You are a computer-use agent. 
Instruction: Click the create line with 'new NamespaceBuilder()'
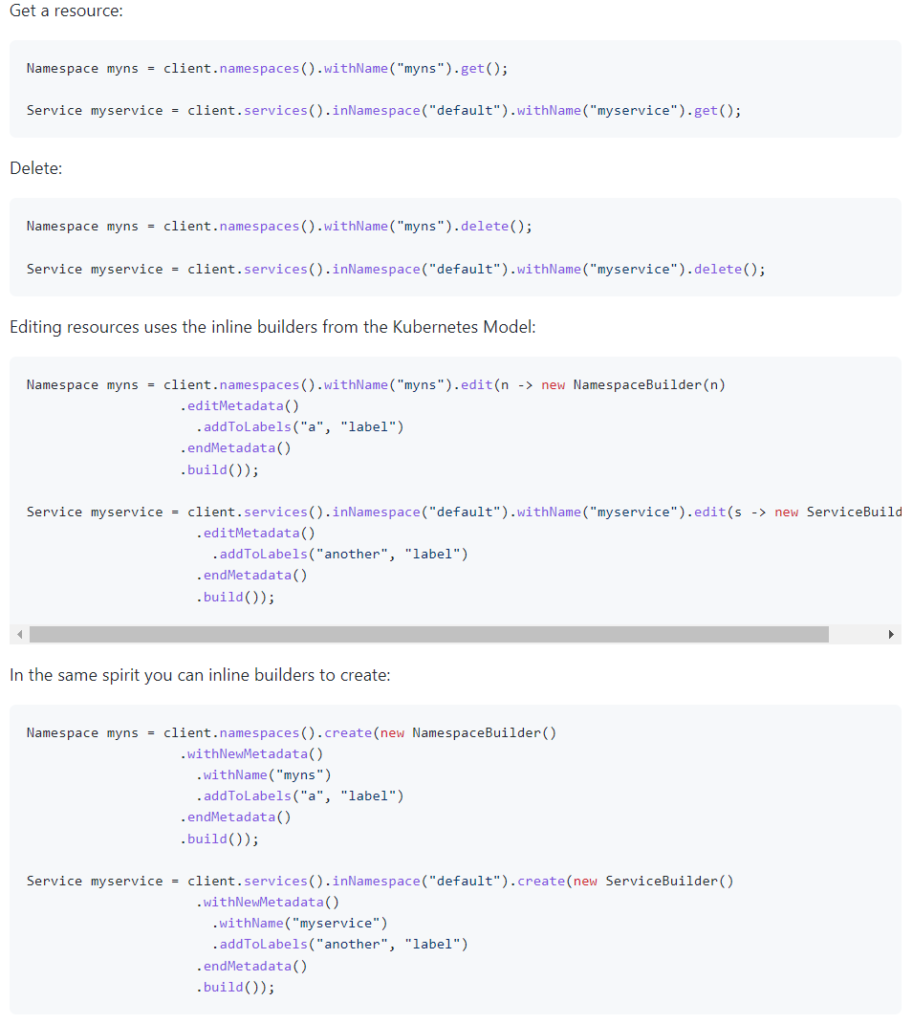(291, 733)
